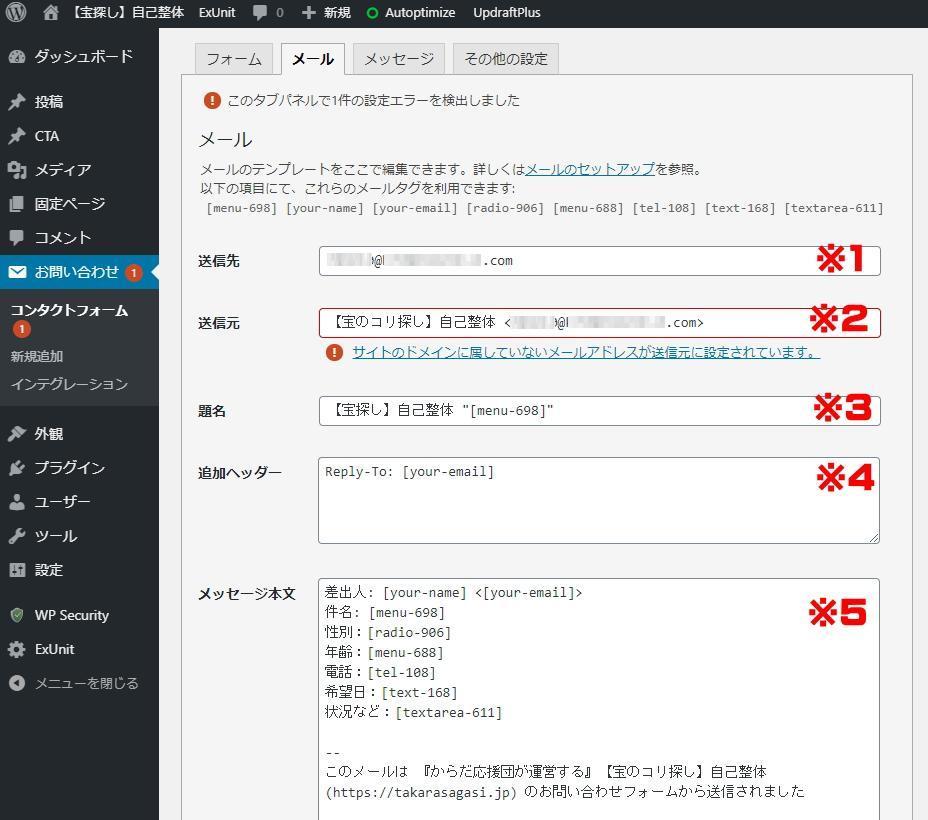Select the [text-168] mail tag
Screen dimensions: 928x820
tap(739, 208)
